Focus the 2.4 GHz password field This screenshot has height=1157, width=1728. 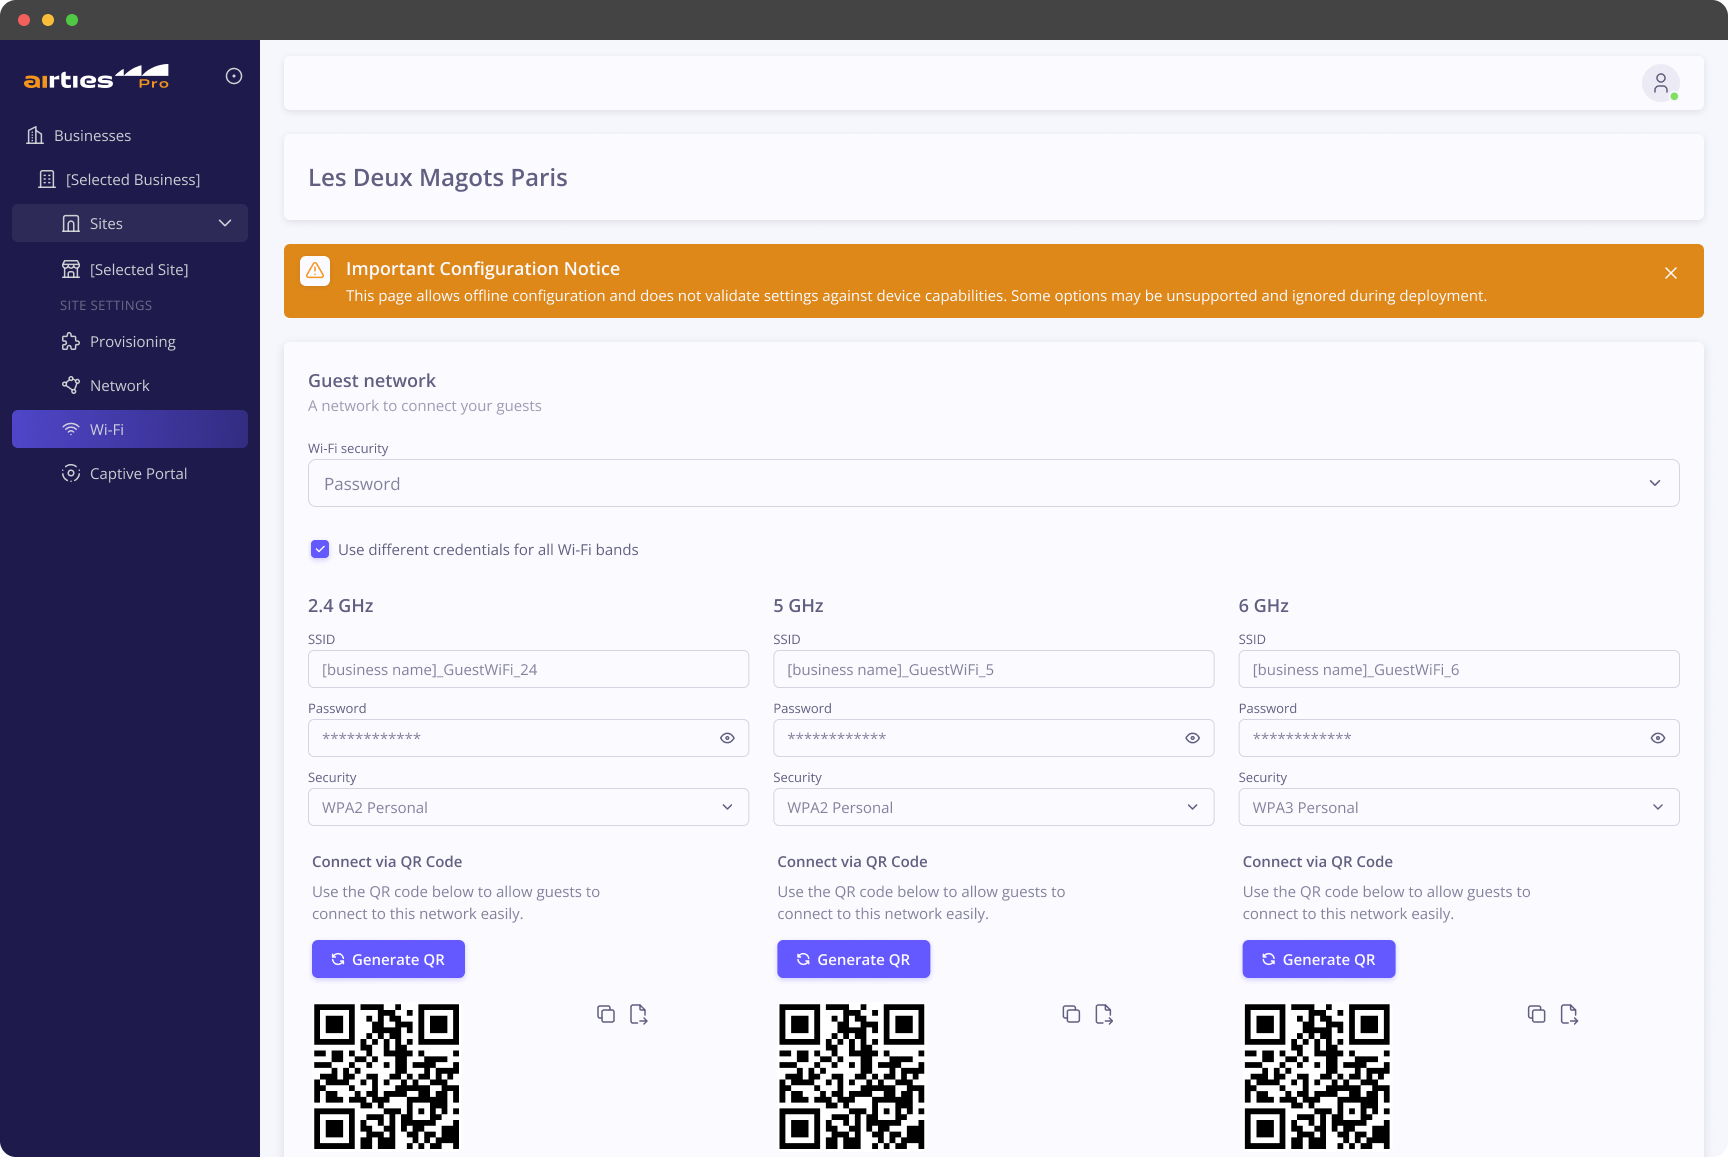[x=528, y=738]
